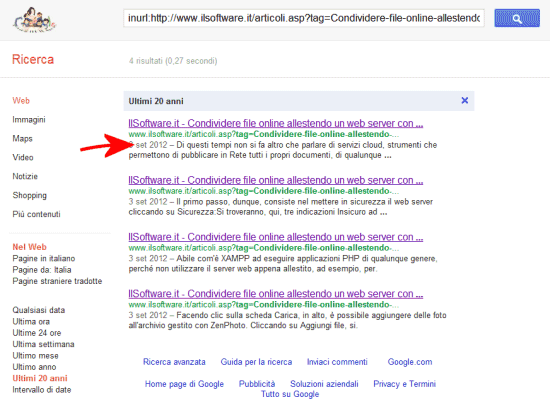
Task: Open Intervallo di date option
Action: pyautogui.click(x=42, y=390)
